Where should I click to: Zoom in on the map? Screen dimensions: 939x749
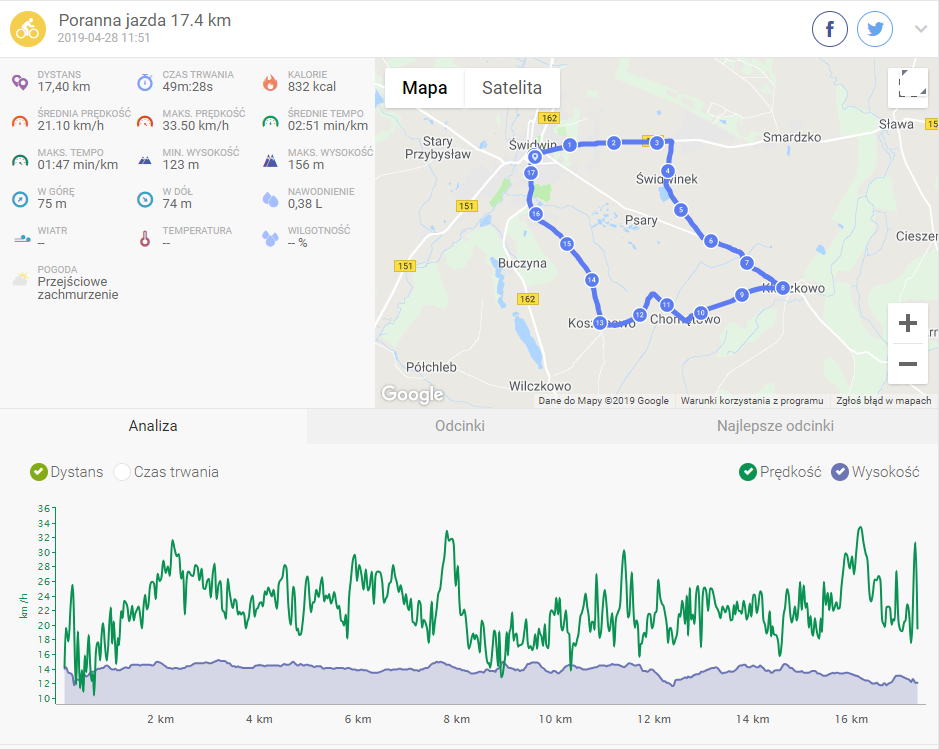[908, 324]
